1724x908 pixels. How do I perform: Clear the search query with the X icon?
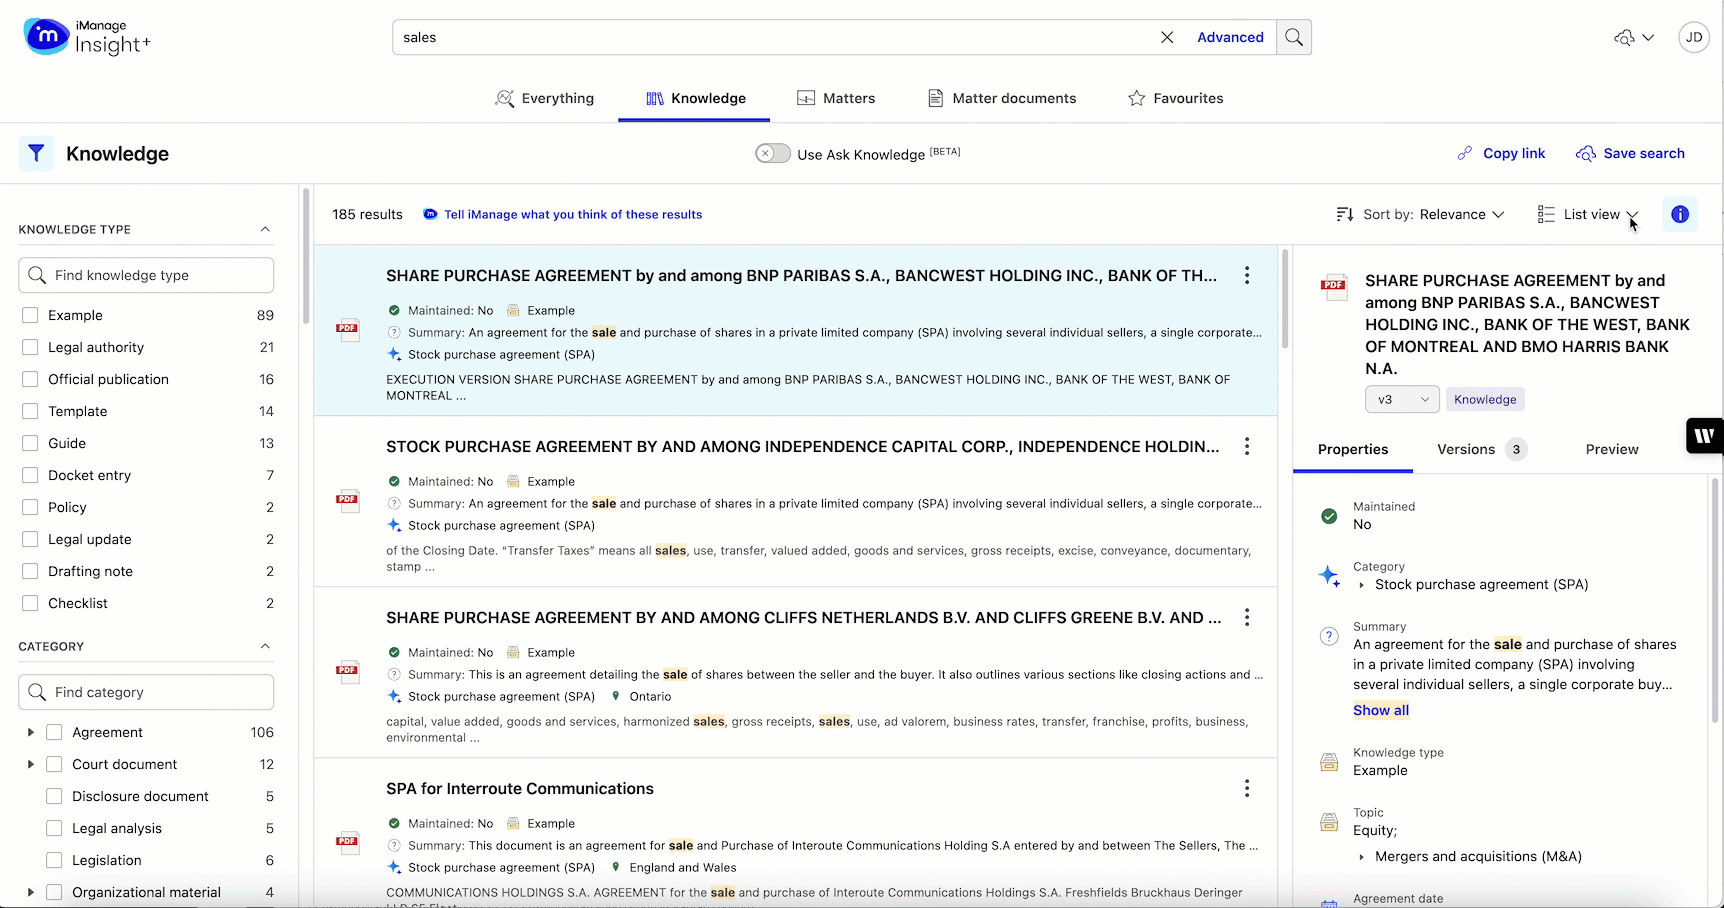1166,37
